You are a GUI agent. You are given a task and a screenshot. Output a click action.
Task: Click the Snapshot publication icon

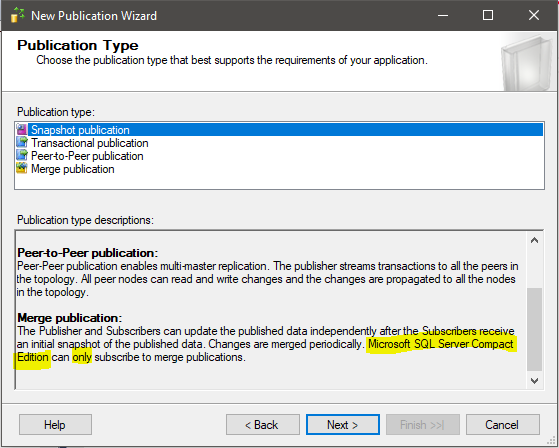pos(22,130)
